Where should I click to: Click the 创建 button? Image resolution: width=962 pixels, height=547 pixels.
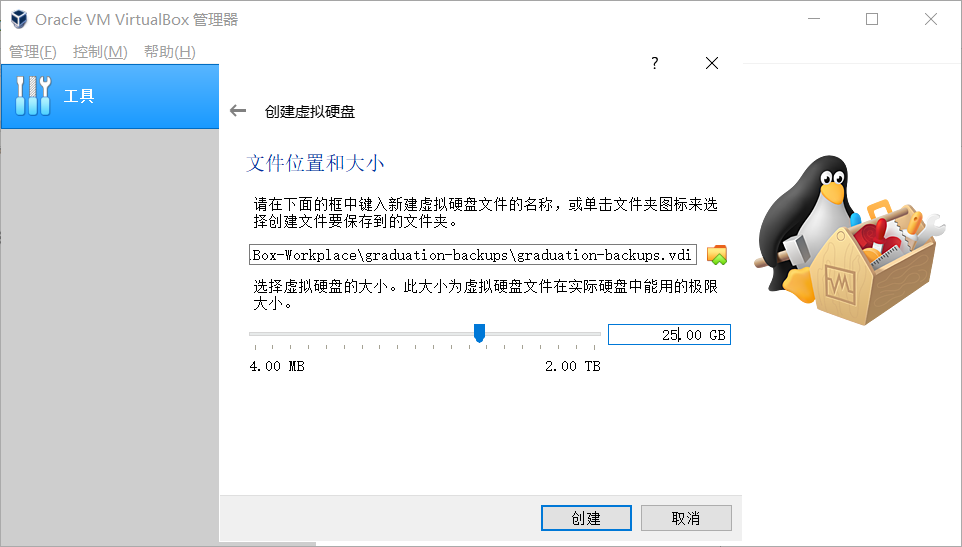pyautogui.click(x=586, y=518)
